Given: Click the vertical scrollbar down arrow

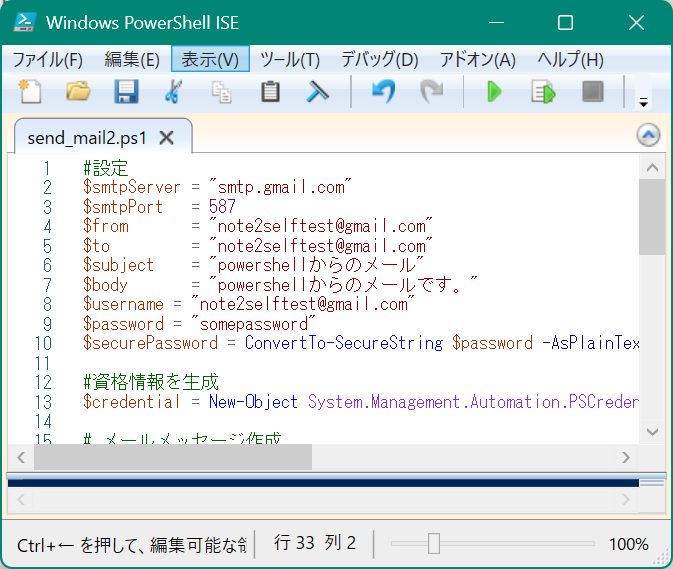Looking at the screenshot, I should click(x=652, y=432).
